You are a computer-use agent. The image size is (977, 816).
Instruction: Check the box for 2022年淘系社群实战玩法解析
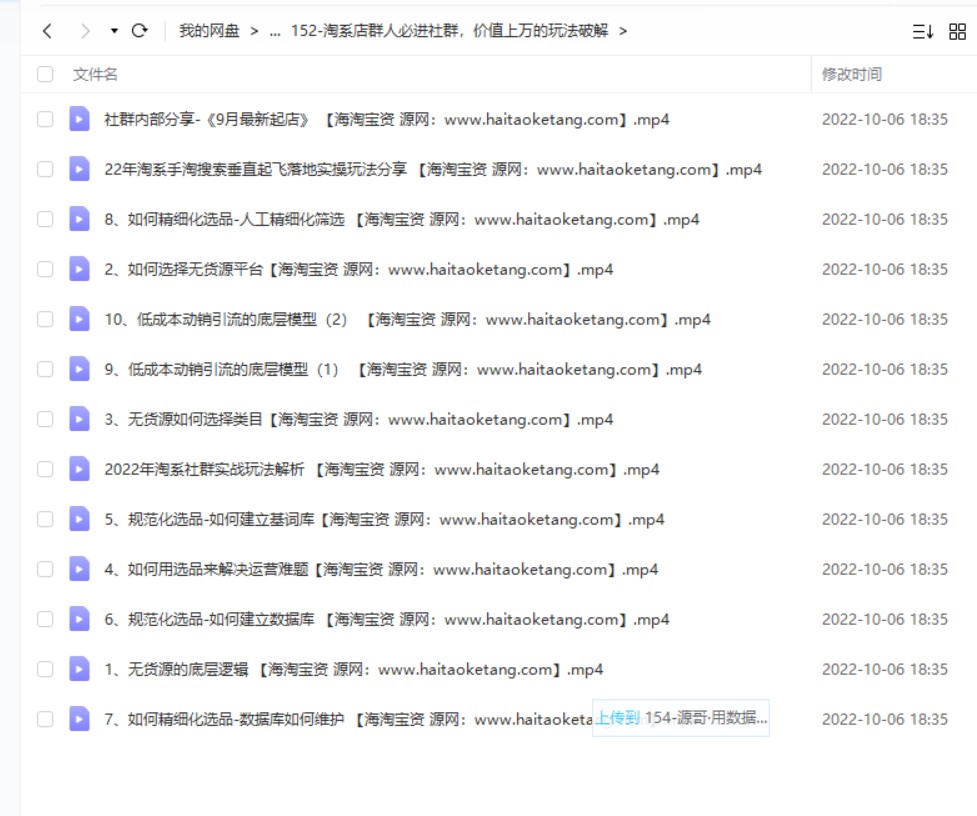pos(45,469)
